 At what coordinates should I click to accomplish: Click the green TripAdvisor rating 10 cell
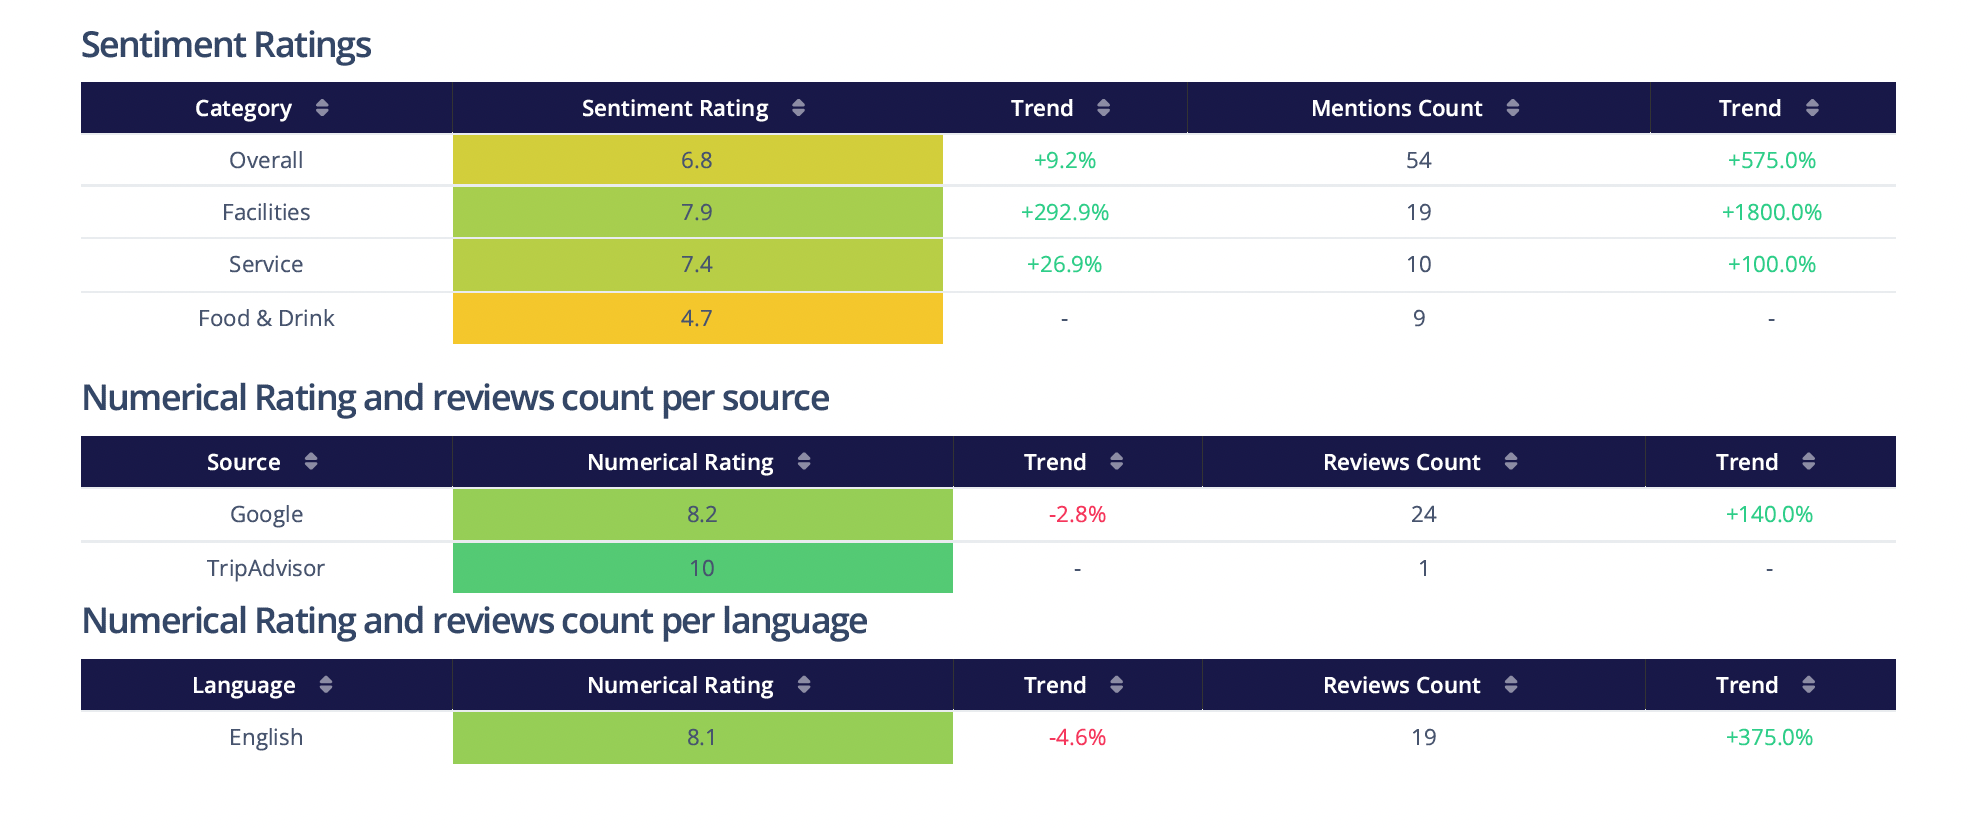tap(702, 568)
